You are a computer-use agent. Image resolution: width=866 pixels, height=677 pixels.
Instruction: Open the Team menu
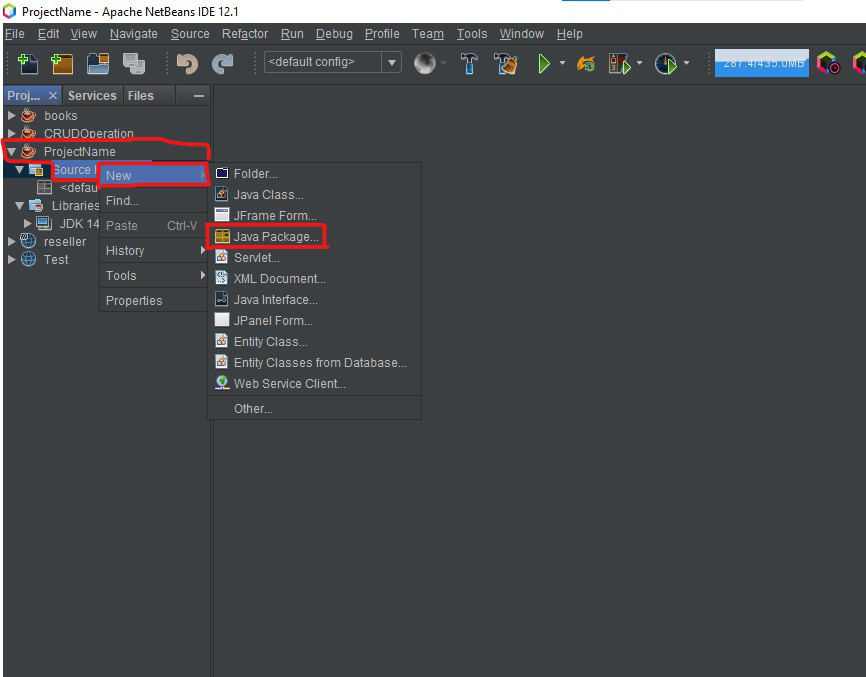point(427,34)
